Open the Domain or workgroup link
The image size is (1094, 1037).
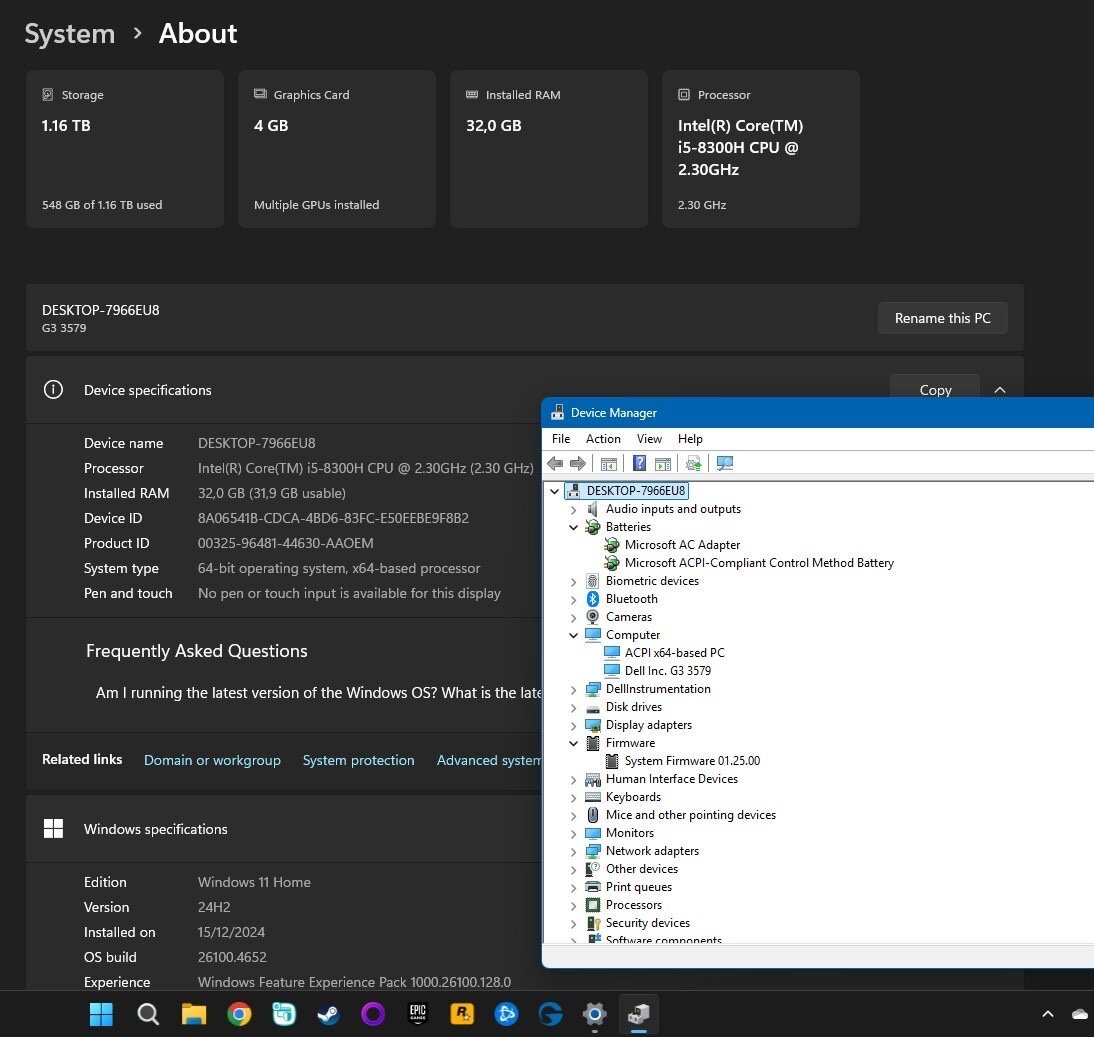click(x=212, y=760)
